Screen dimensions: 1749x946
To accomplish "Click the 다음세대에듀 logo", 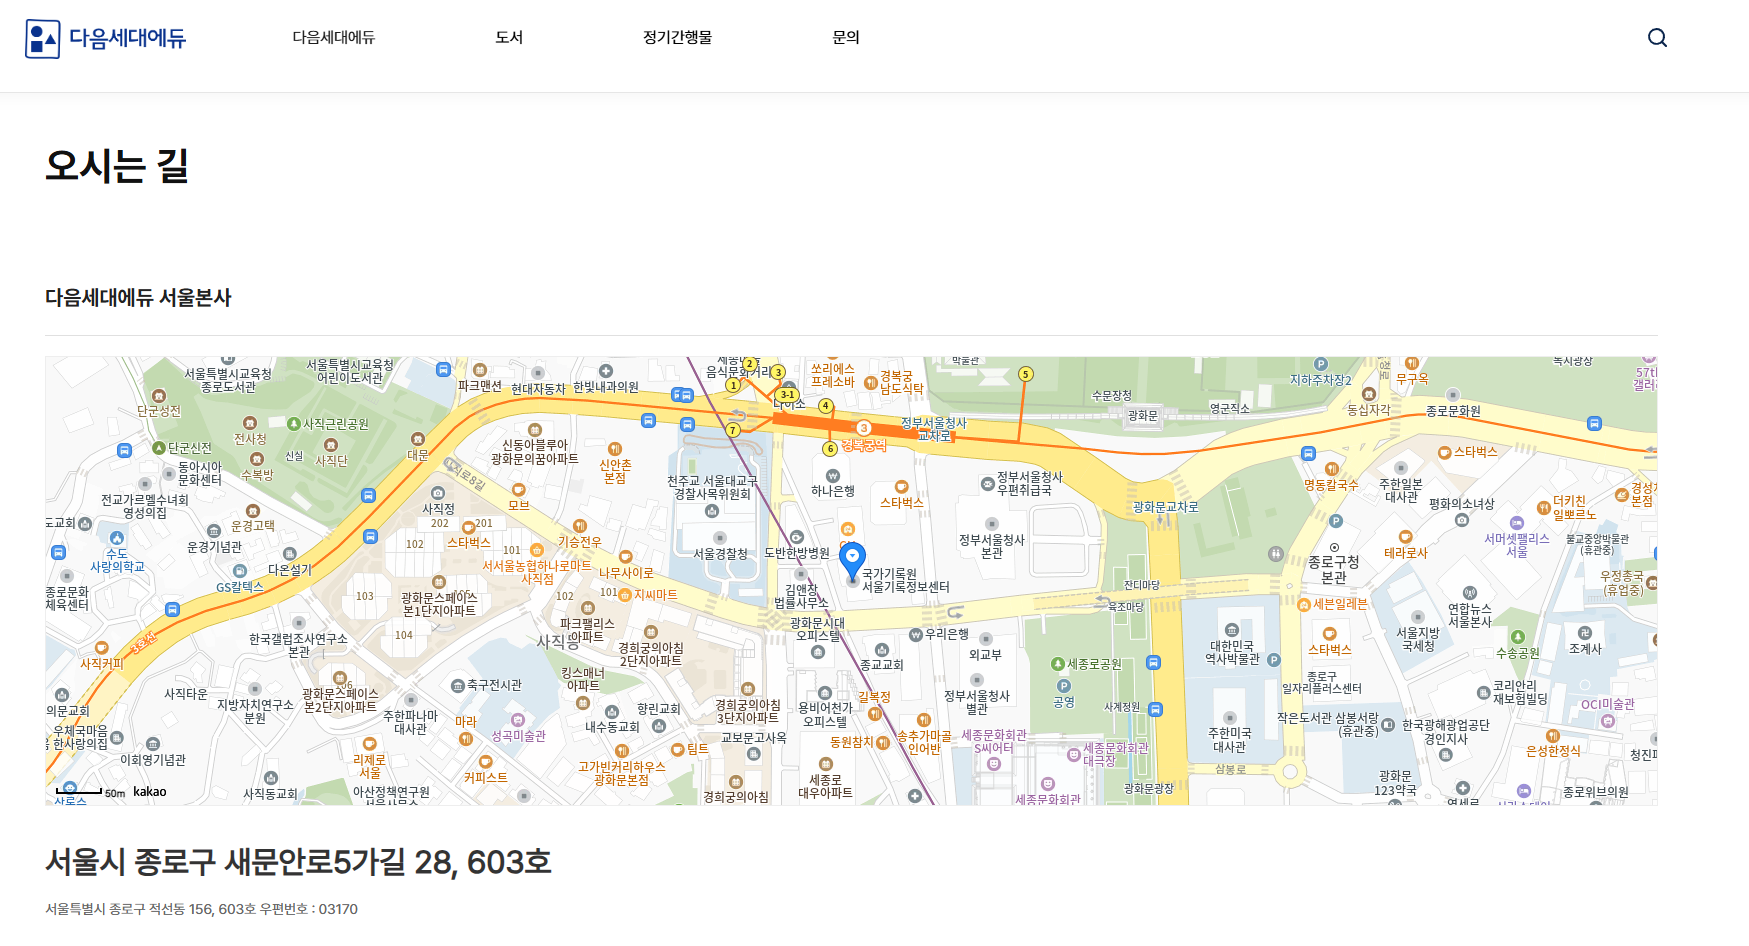I will click(106, 38).
